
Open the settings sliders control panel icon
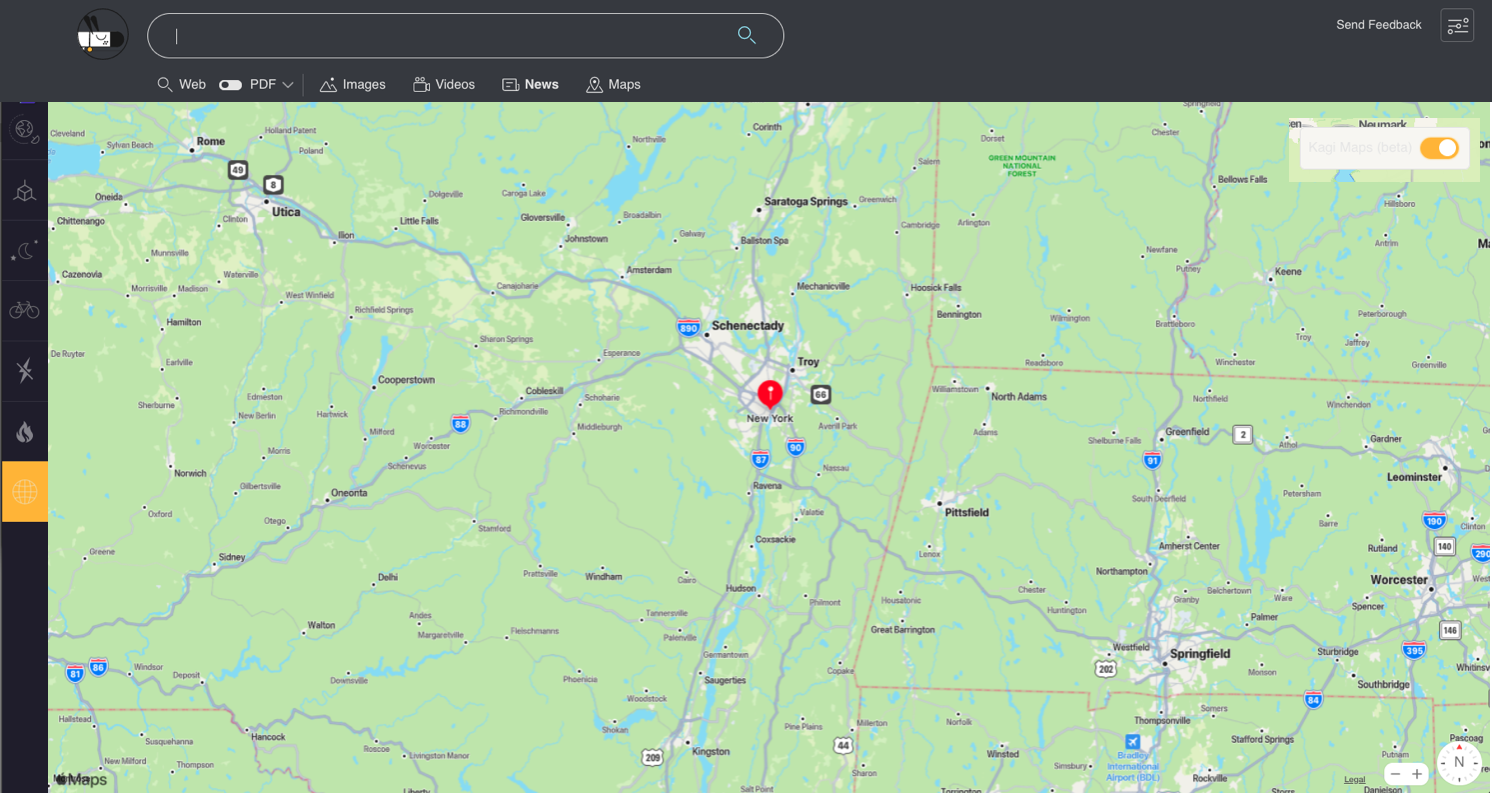1456,25
